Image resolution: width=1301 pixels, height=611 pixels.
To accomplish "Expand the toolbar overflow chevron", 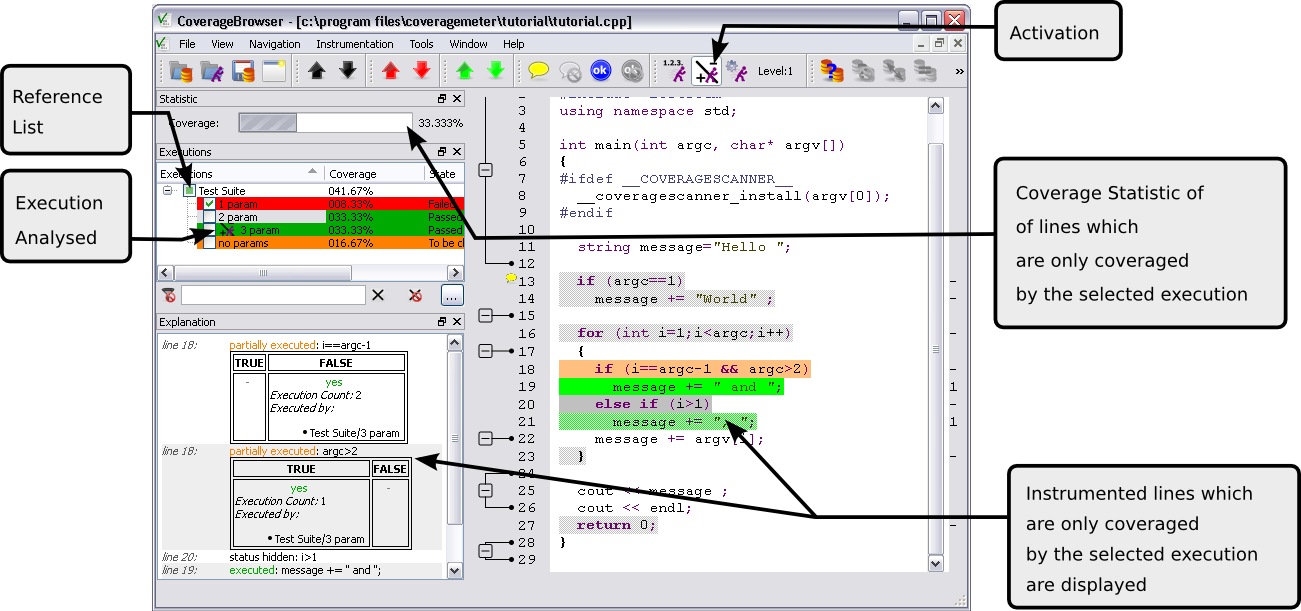I will (x=959, y=71).
